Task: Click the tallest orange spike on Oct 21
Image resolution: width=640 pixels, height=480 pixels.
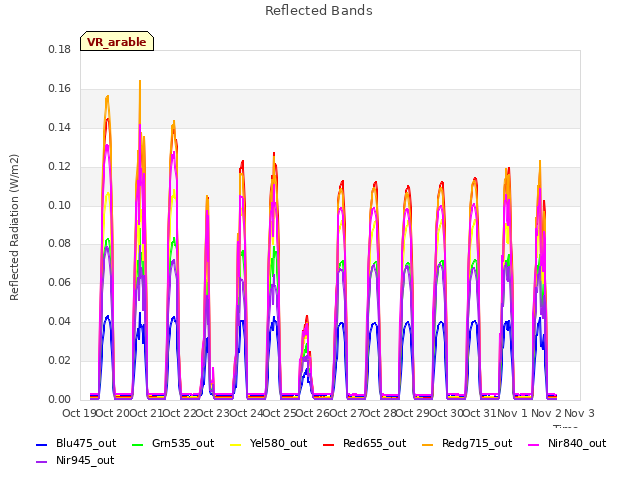Action: (140, 82)
